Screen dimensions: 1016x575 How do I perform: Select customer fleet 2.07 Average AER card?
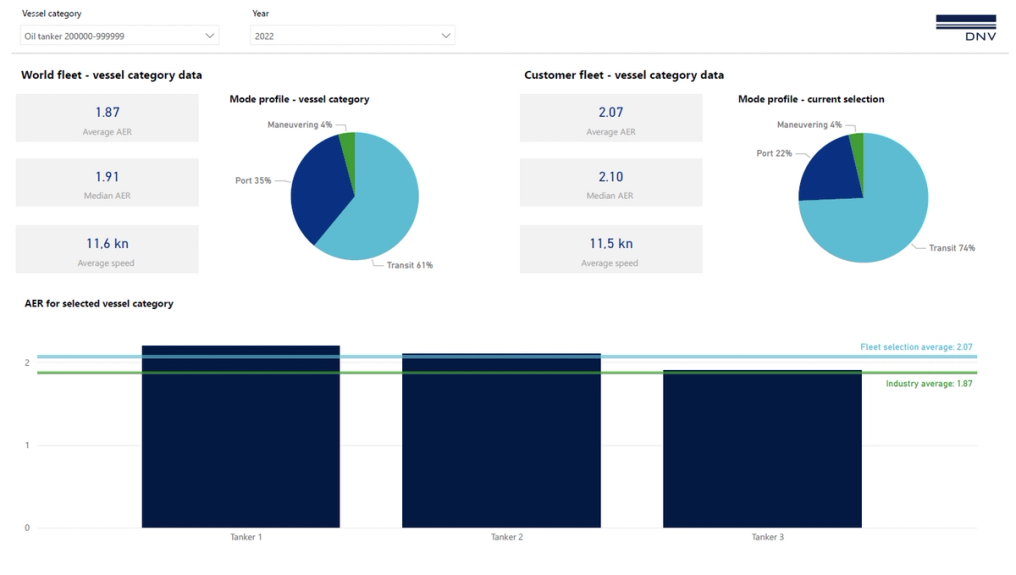(611, 118)
